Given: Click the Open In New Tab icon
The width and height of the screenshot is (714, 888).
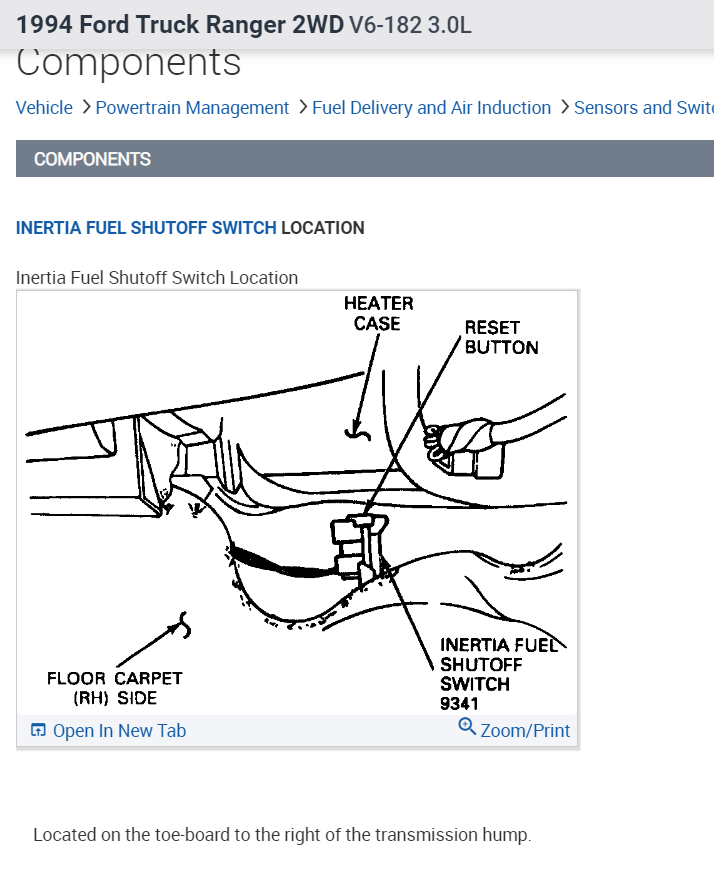Looking at the screenshot, I should (38, 731).
